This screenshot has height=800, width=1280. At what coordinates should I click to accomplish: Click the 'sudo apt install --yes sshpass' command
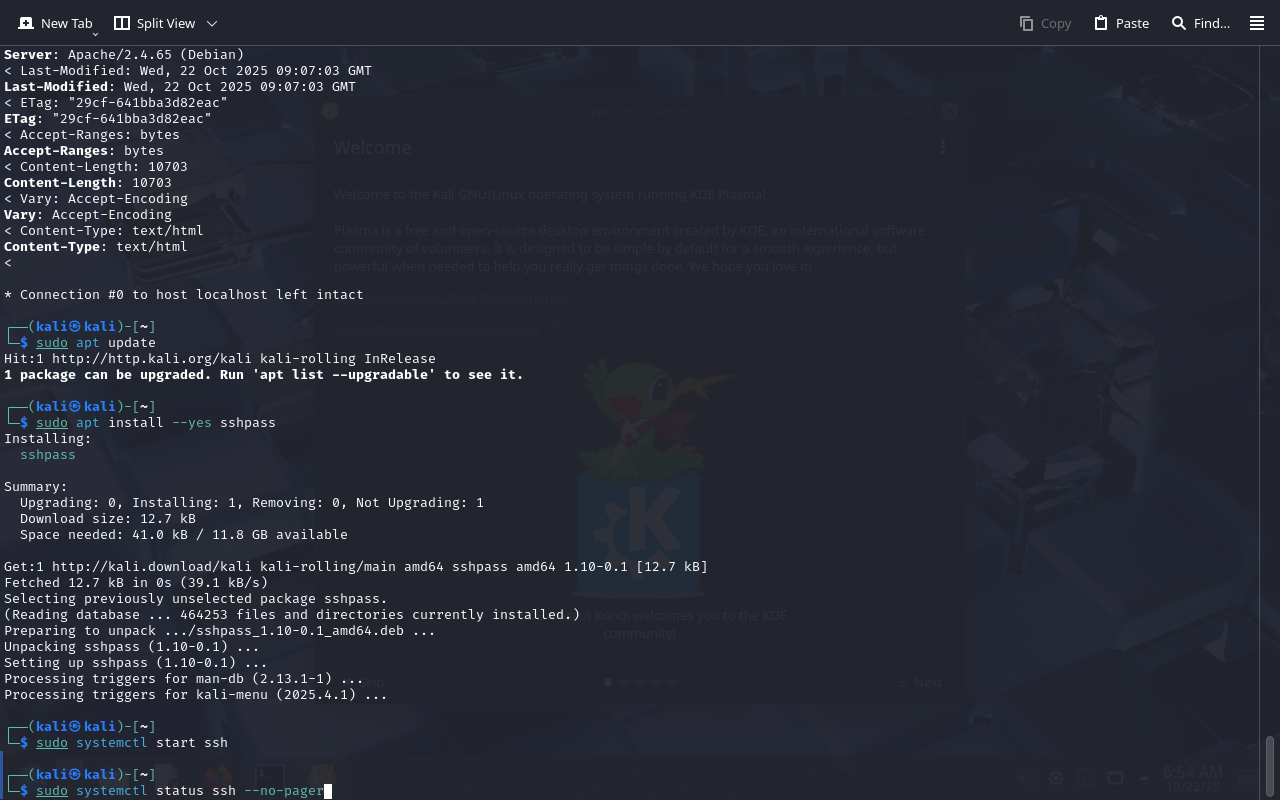pyautogui.click(x=155, y=423)
